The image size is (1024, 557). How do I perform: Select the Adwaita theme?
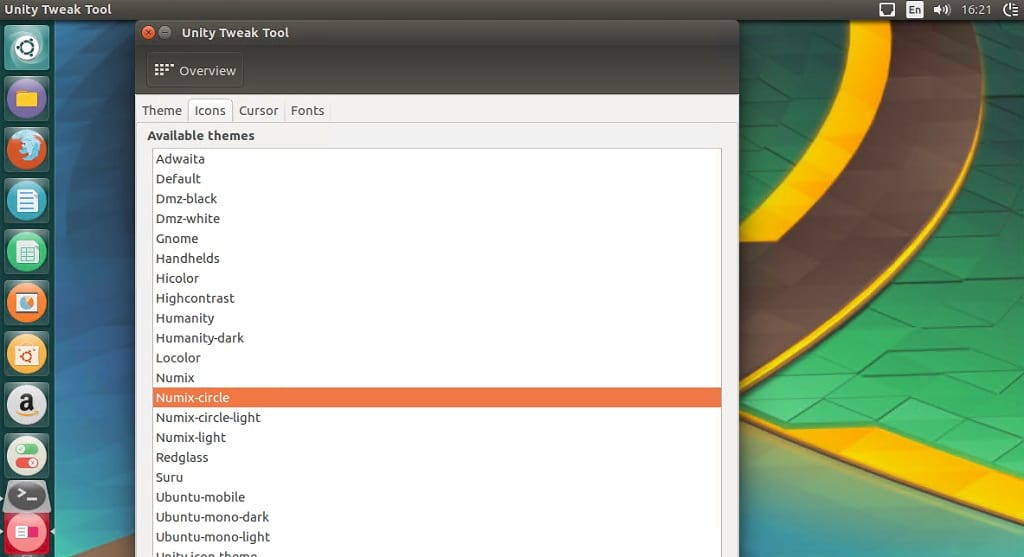[x=437, y=159]
